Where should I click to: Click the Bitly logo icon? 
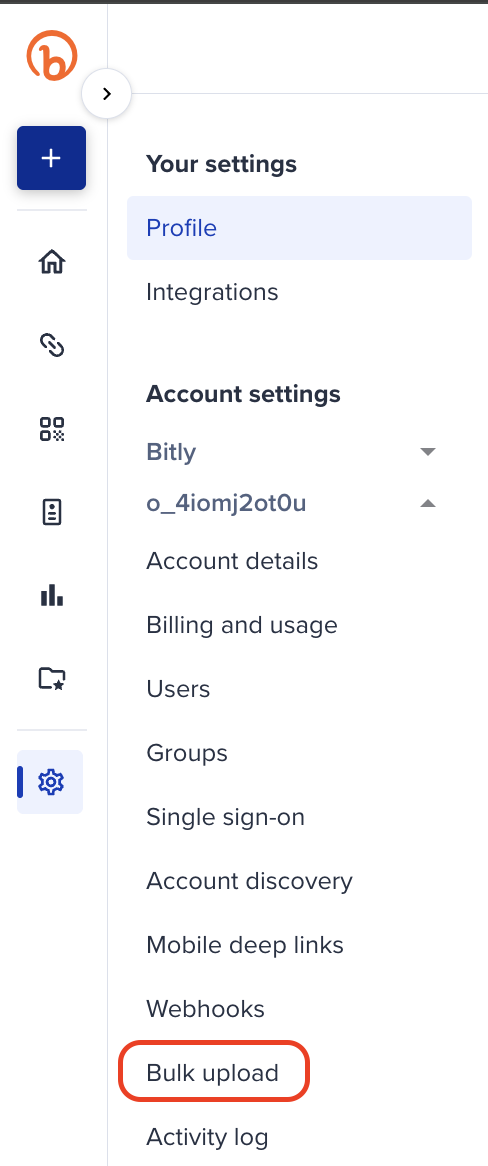point(52,55)
